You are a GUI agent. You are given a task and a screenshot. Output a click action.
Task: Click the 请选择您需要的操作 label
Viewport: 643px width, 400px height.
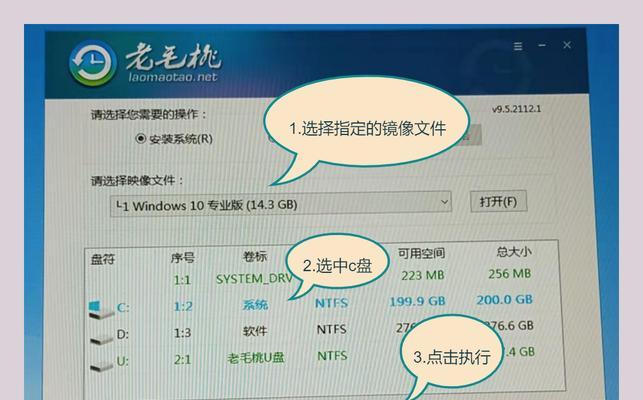coord(148,114)
